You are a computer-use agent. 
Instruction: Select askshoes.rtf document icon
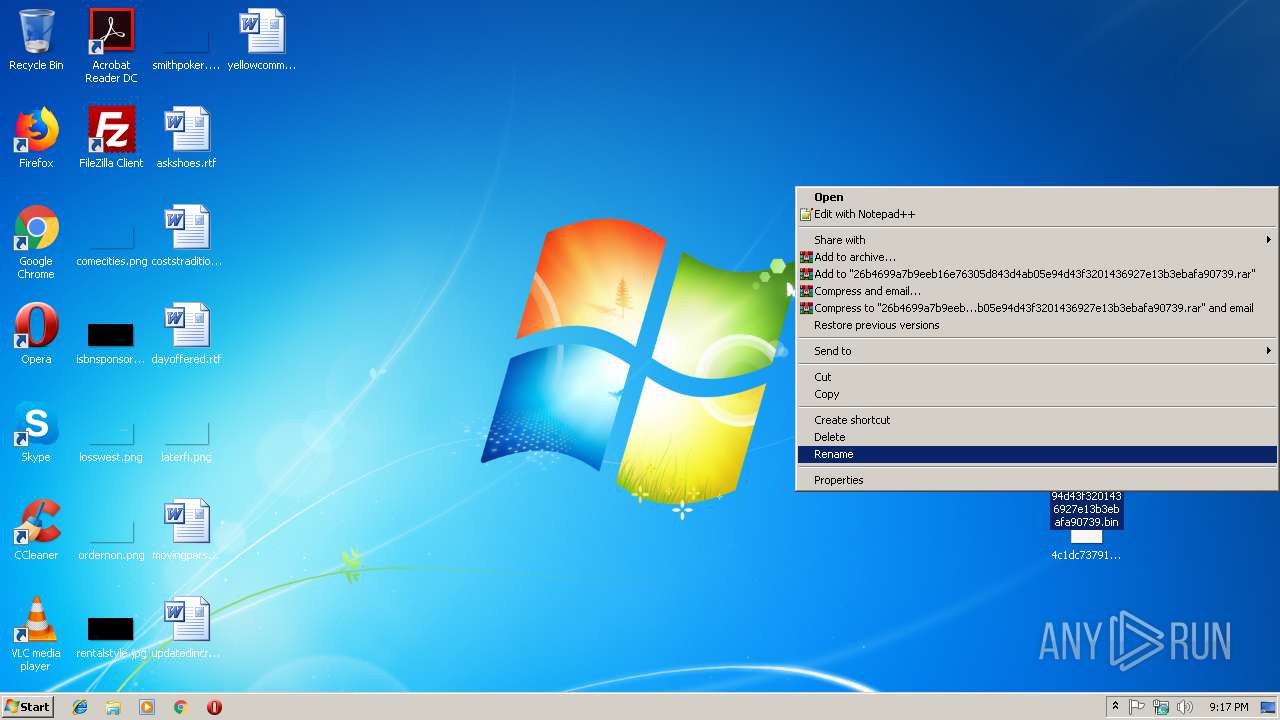[186, 138]
